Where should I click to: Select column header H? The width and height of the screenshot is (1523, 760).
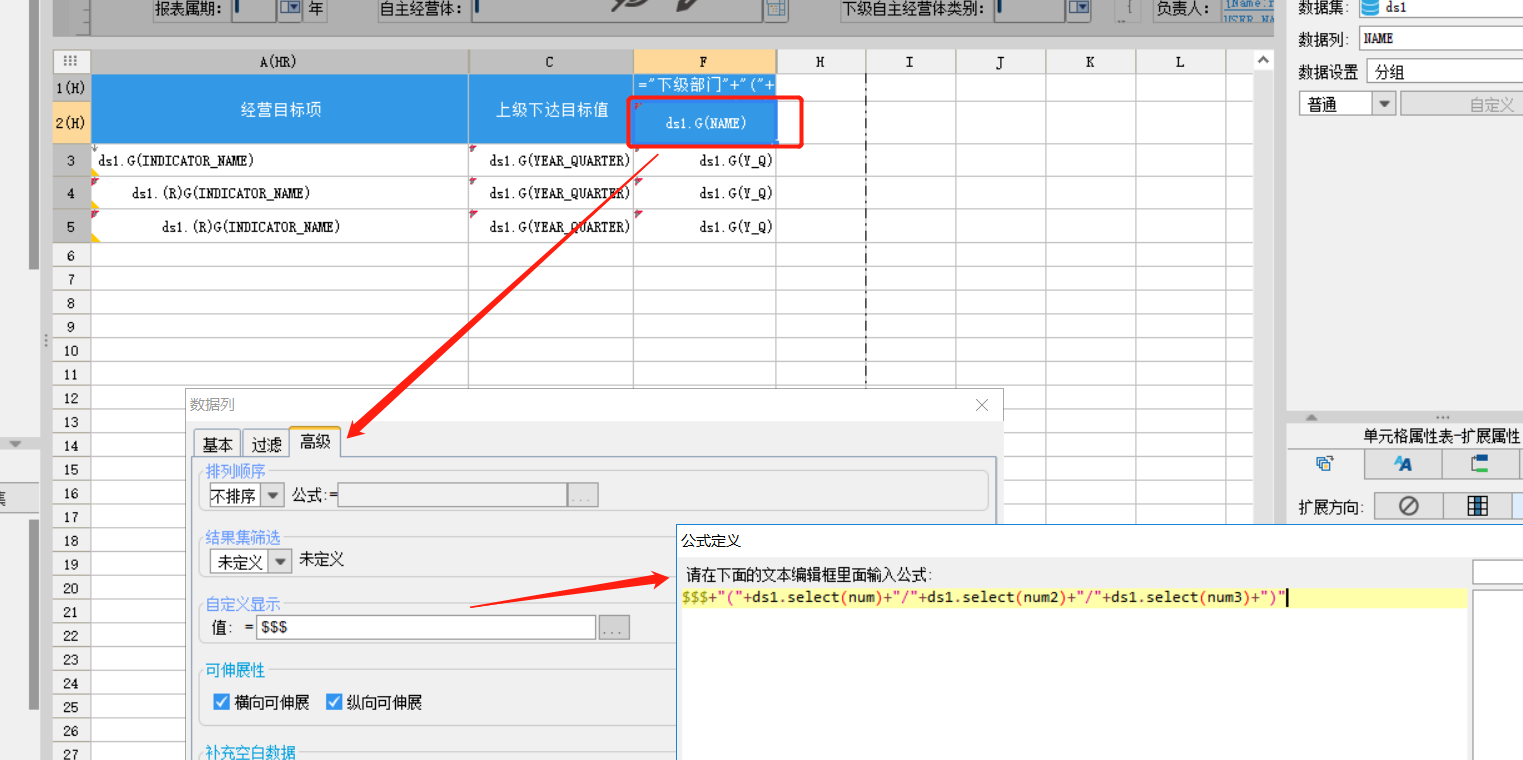[821, 62]
